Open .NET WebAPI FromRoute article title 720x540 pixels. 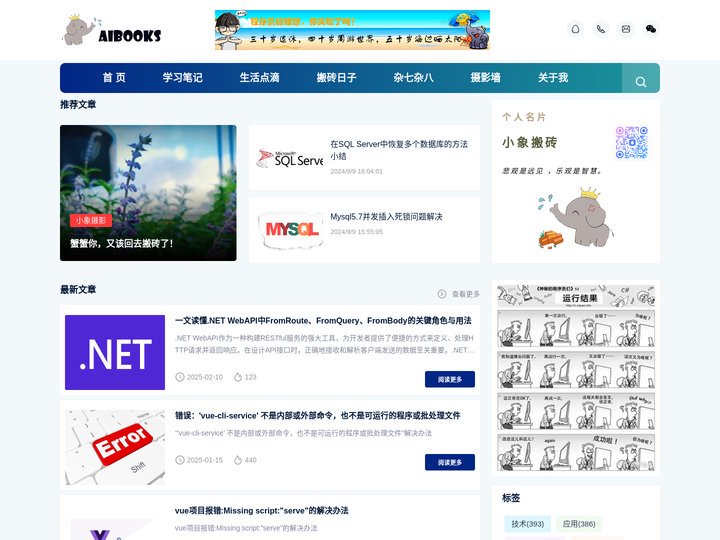point(323,321)
